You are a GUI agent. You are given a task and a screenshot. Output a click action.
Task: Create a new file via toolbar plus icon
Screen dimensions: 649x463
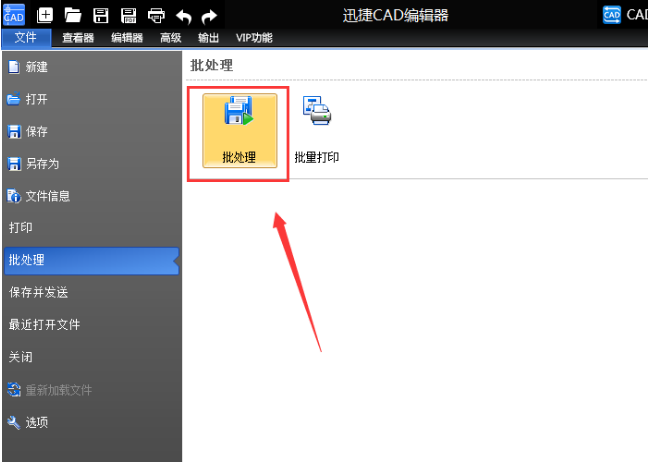tap(45, 15)
